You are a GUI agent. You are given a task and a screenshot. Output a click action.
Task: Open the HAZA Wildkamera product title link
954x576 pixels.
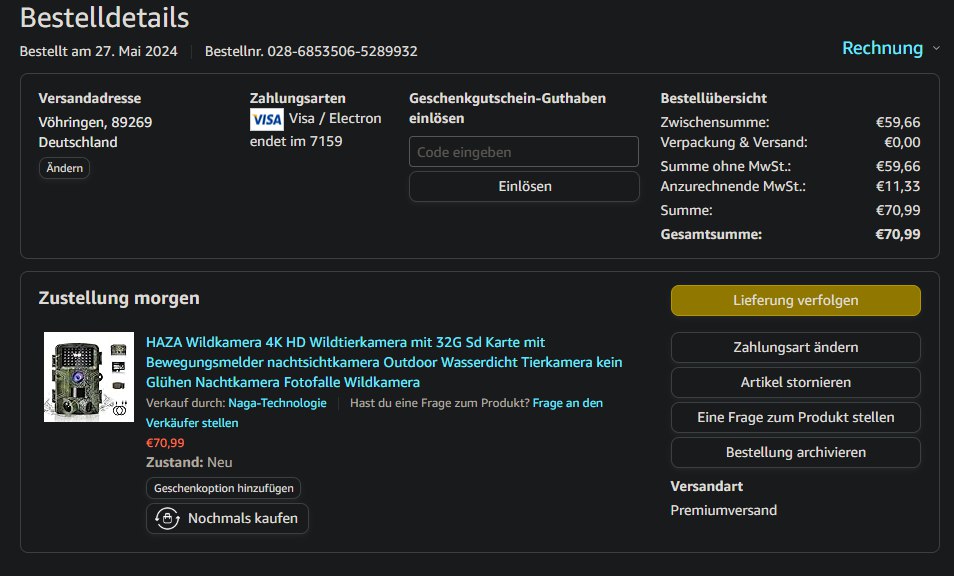tap(384, 362)
